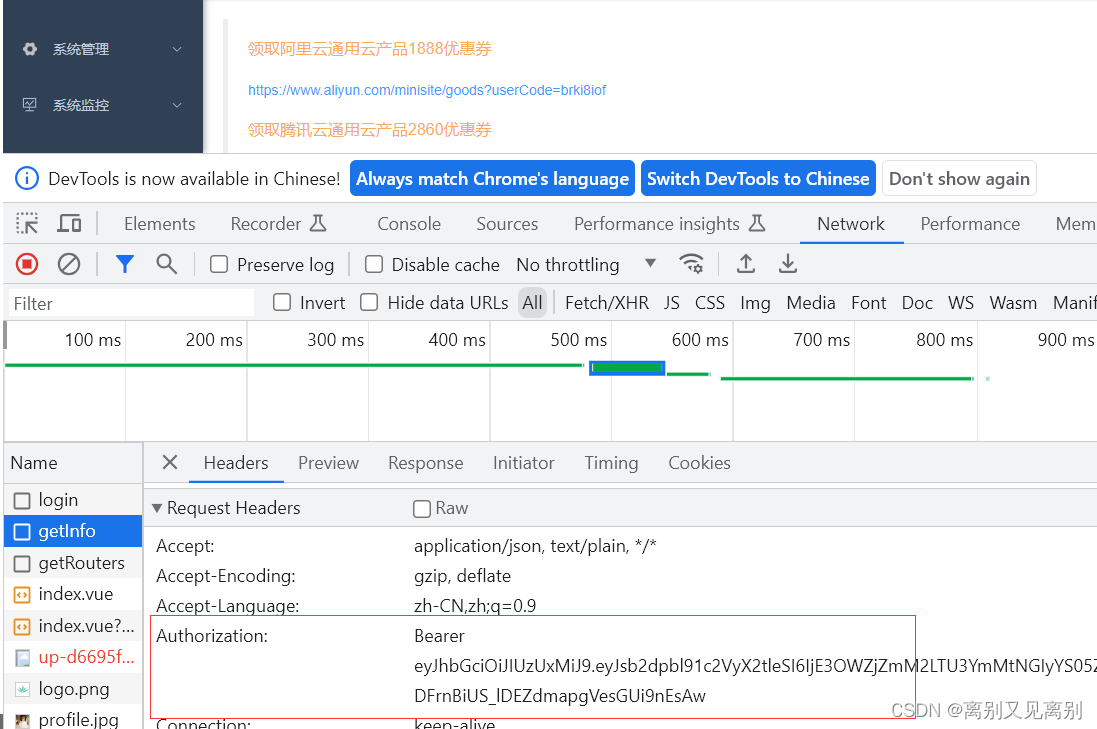Click the inspect element selector icon
This screenshot has height=729, width=1097.
point(27,224)
